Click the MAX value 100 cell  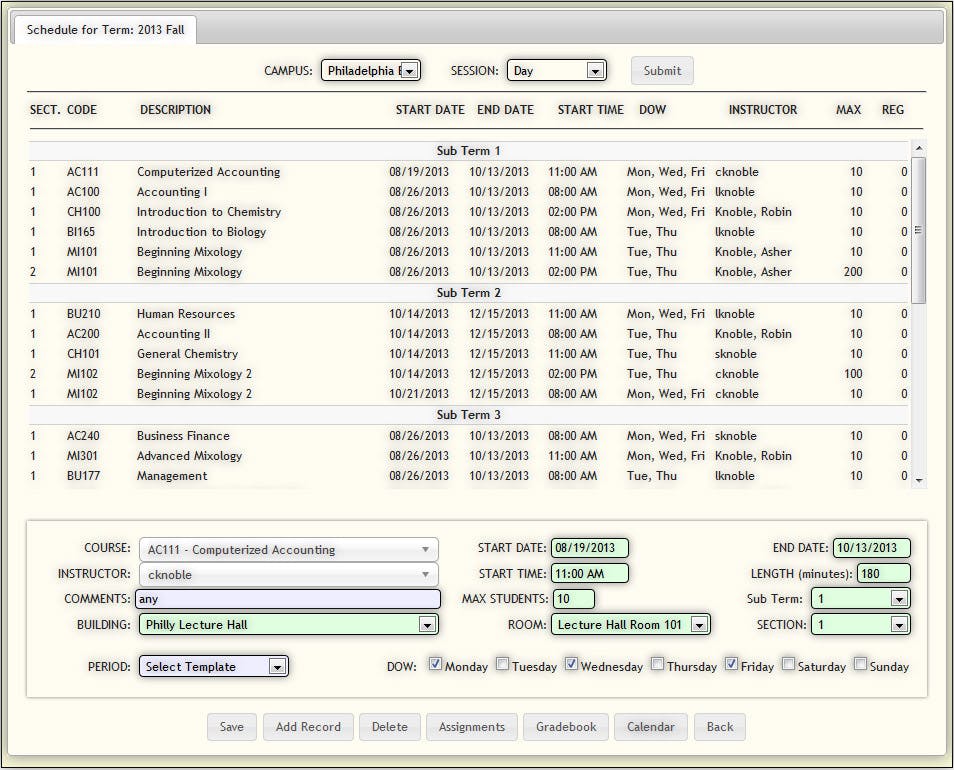(853, 374)
